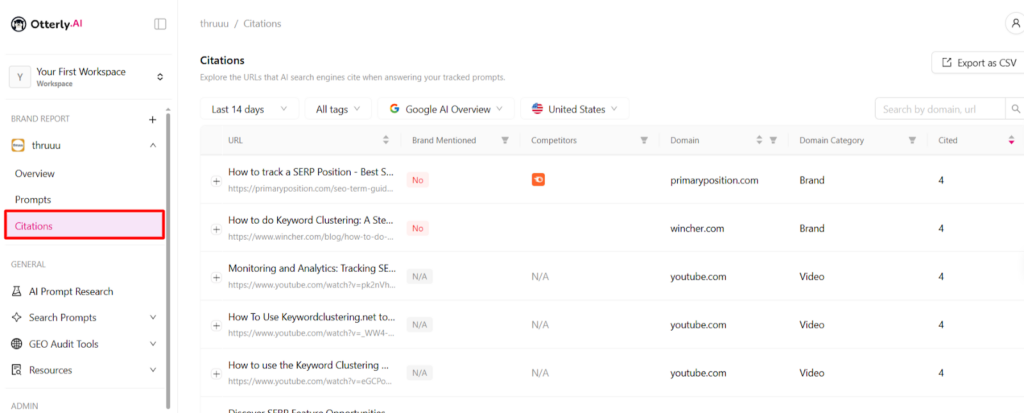The image size is (1024, 413).
Task: Click the Competitors column filter icon
Action: tap(643, 141)
